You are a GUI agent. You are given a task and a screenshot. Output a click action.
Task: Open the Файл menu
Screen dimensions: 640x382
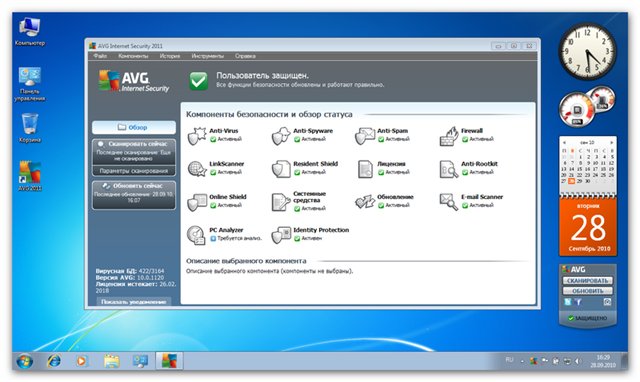pyautogui.click(x=100, y=56)
